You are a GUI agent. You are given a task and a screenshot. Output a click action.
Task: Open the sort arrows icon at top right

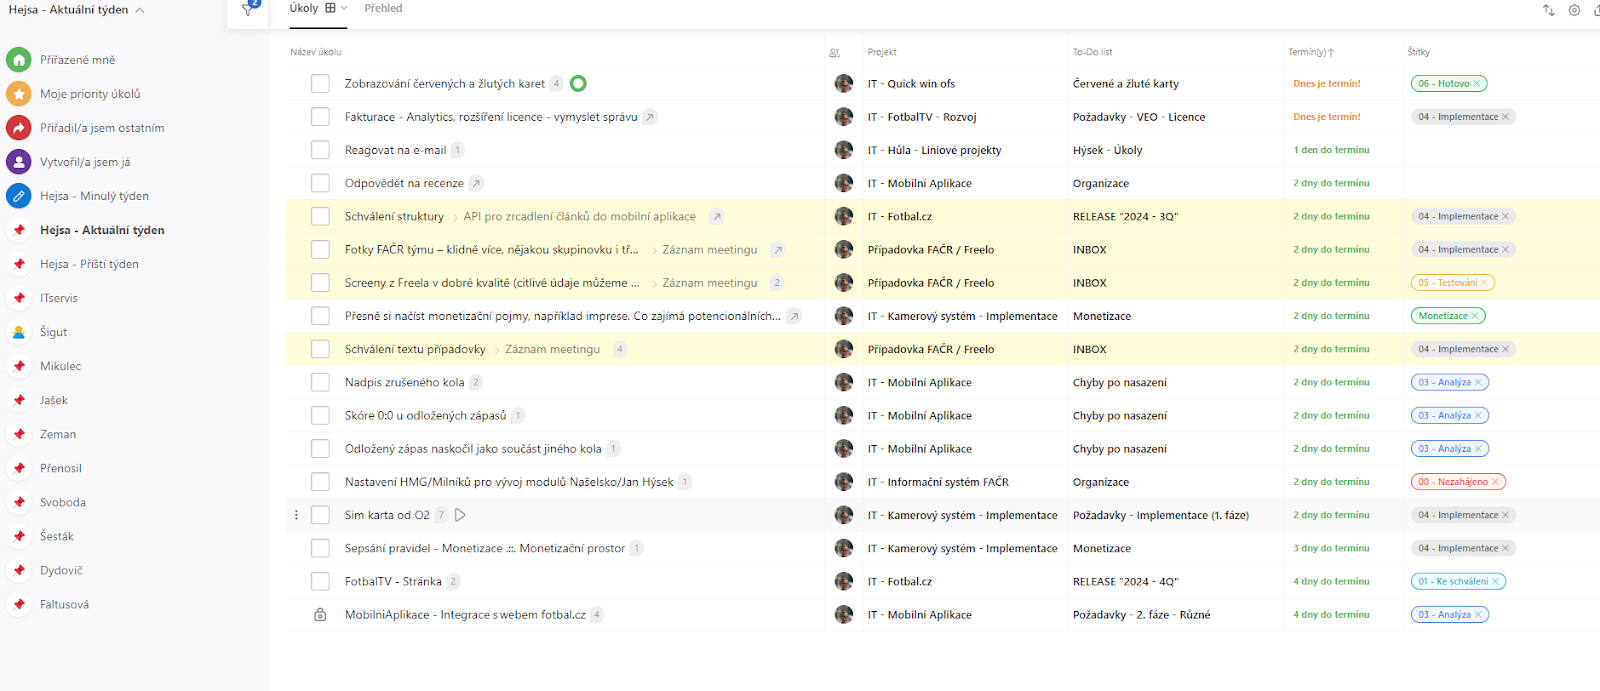pos(1548,10)
